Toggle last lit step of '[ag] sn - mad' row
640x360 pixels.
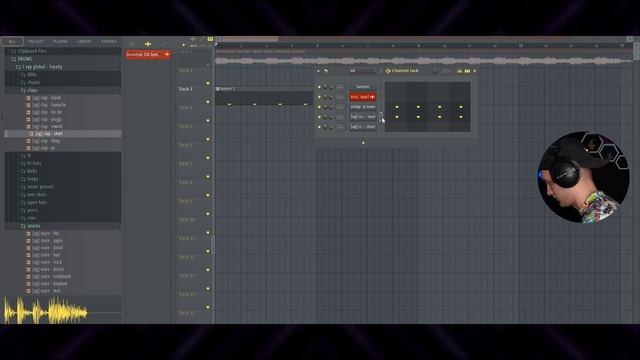point(461,117)
